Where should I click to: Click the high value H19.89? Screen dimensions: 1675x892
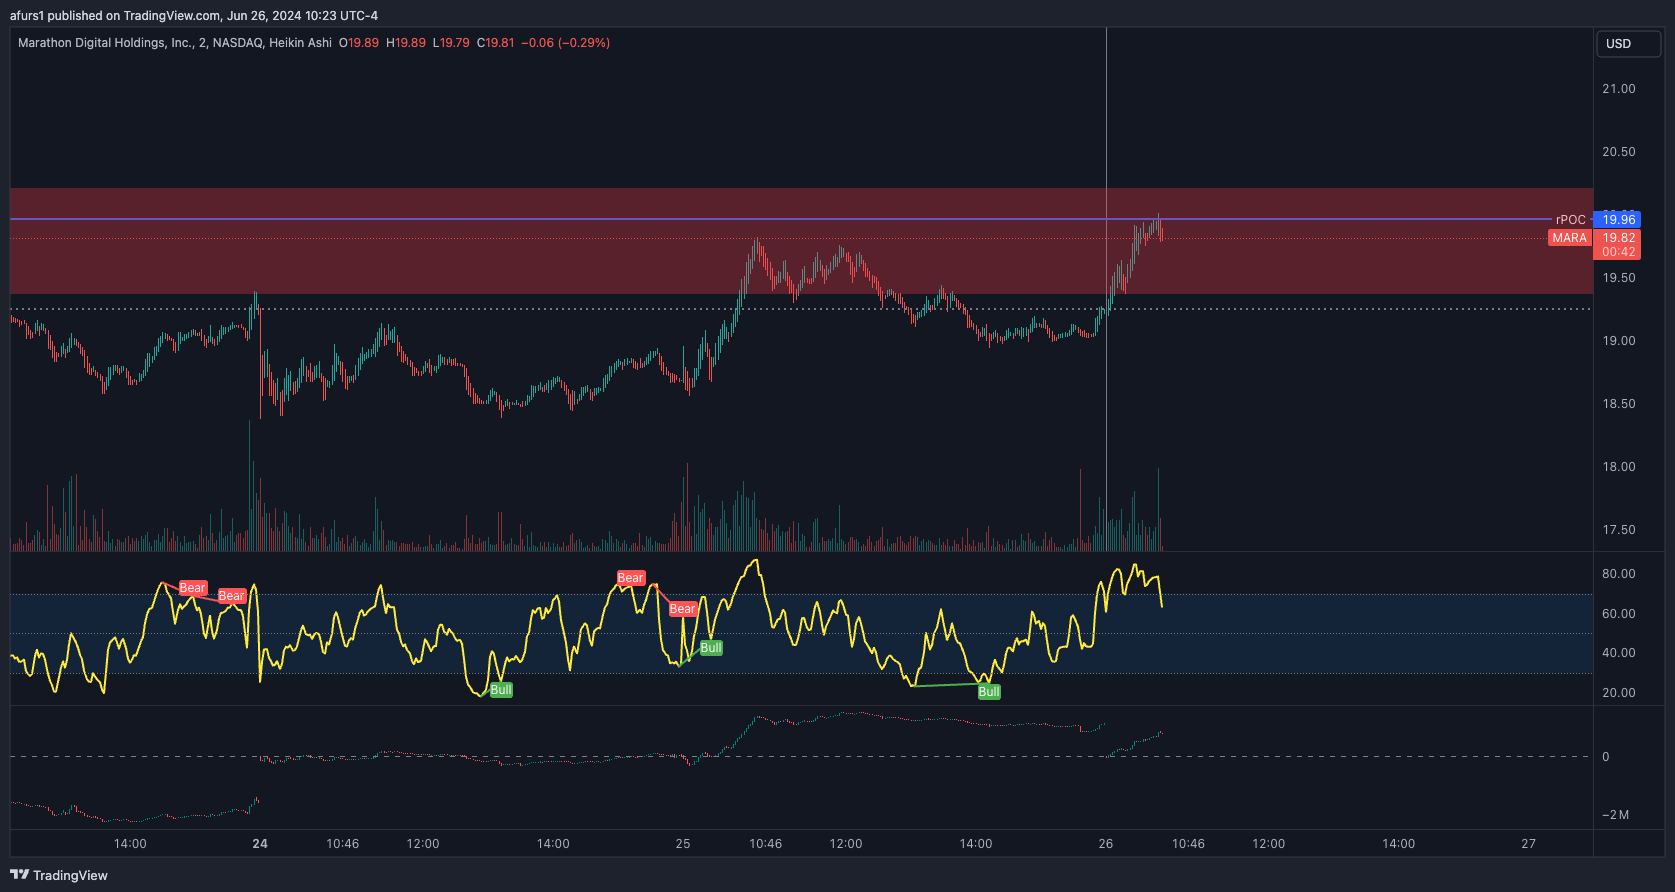coord(406,43)
